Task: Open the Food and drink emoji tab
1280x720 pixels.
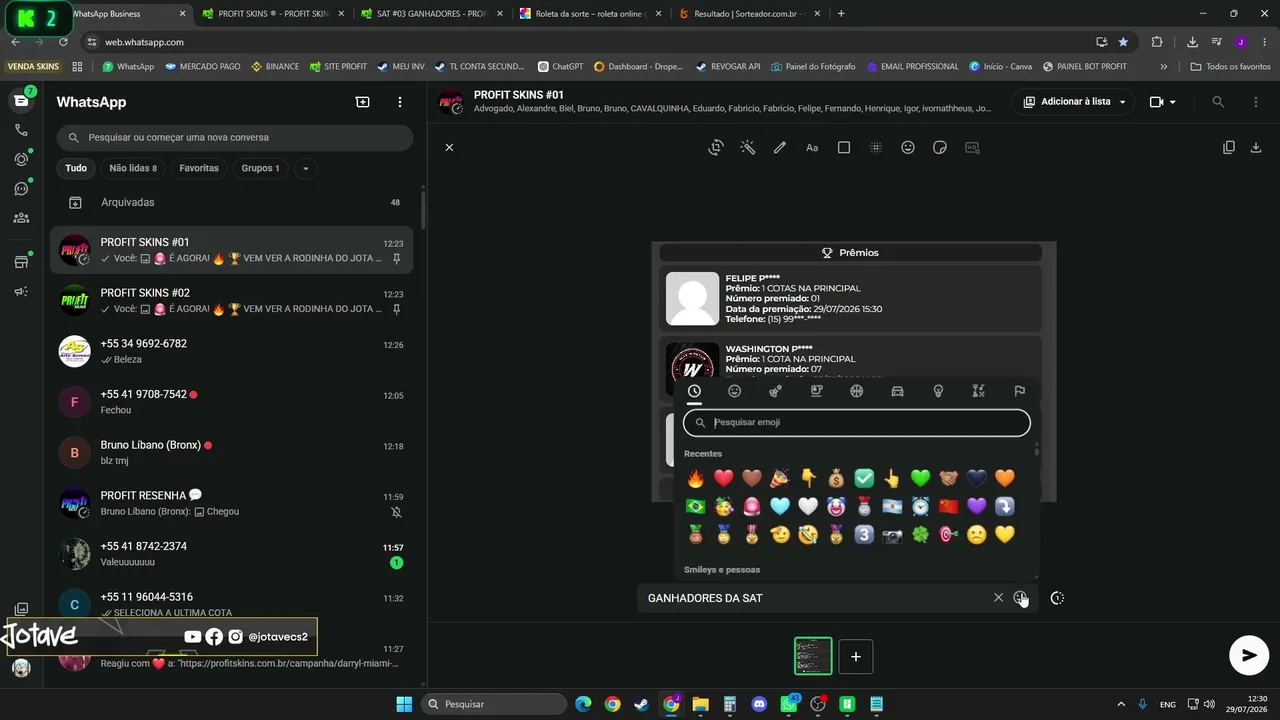Action: 816,391
